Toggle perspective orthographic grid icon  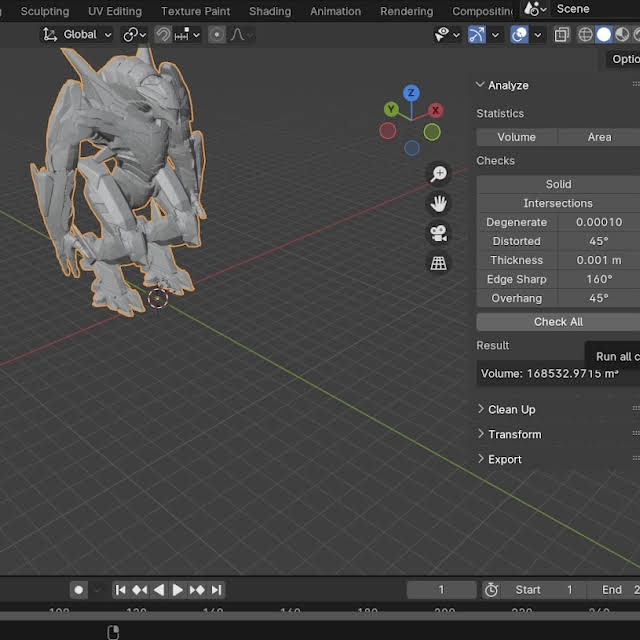(x=438, y=263)
